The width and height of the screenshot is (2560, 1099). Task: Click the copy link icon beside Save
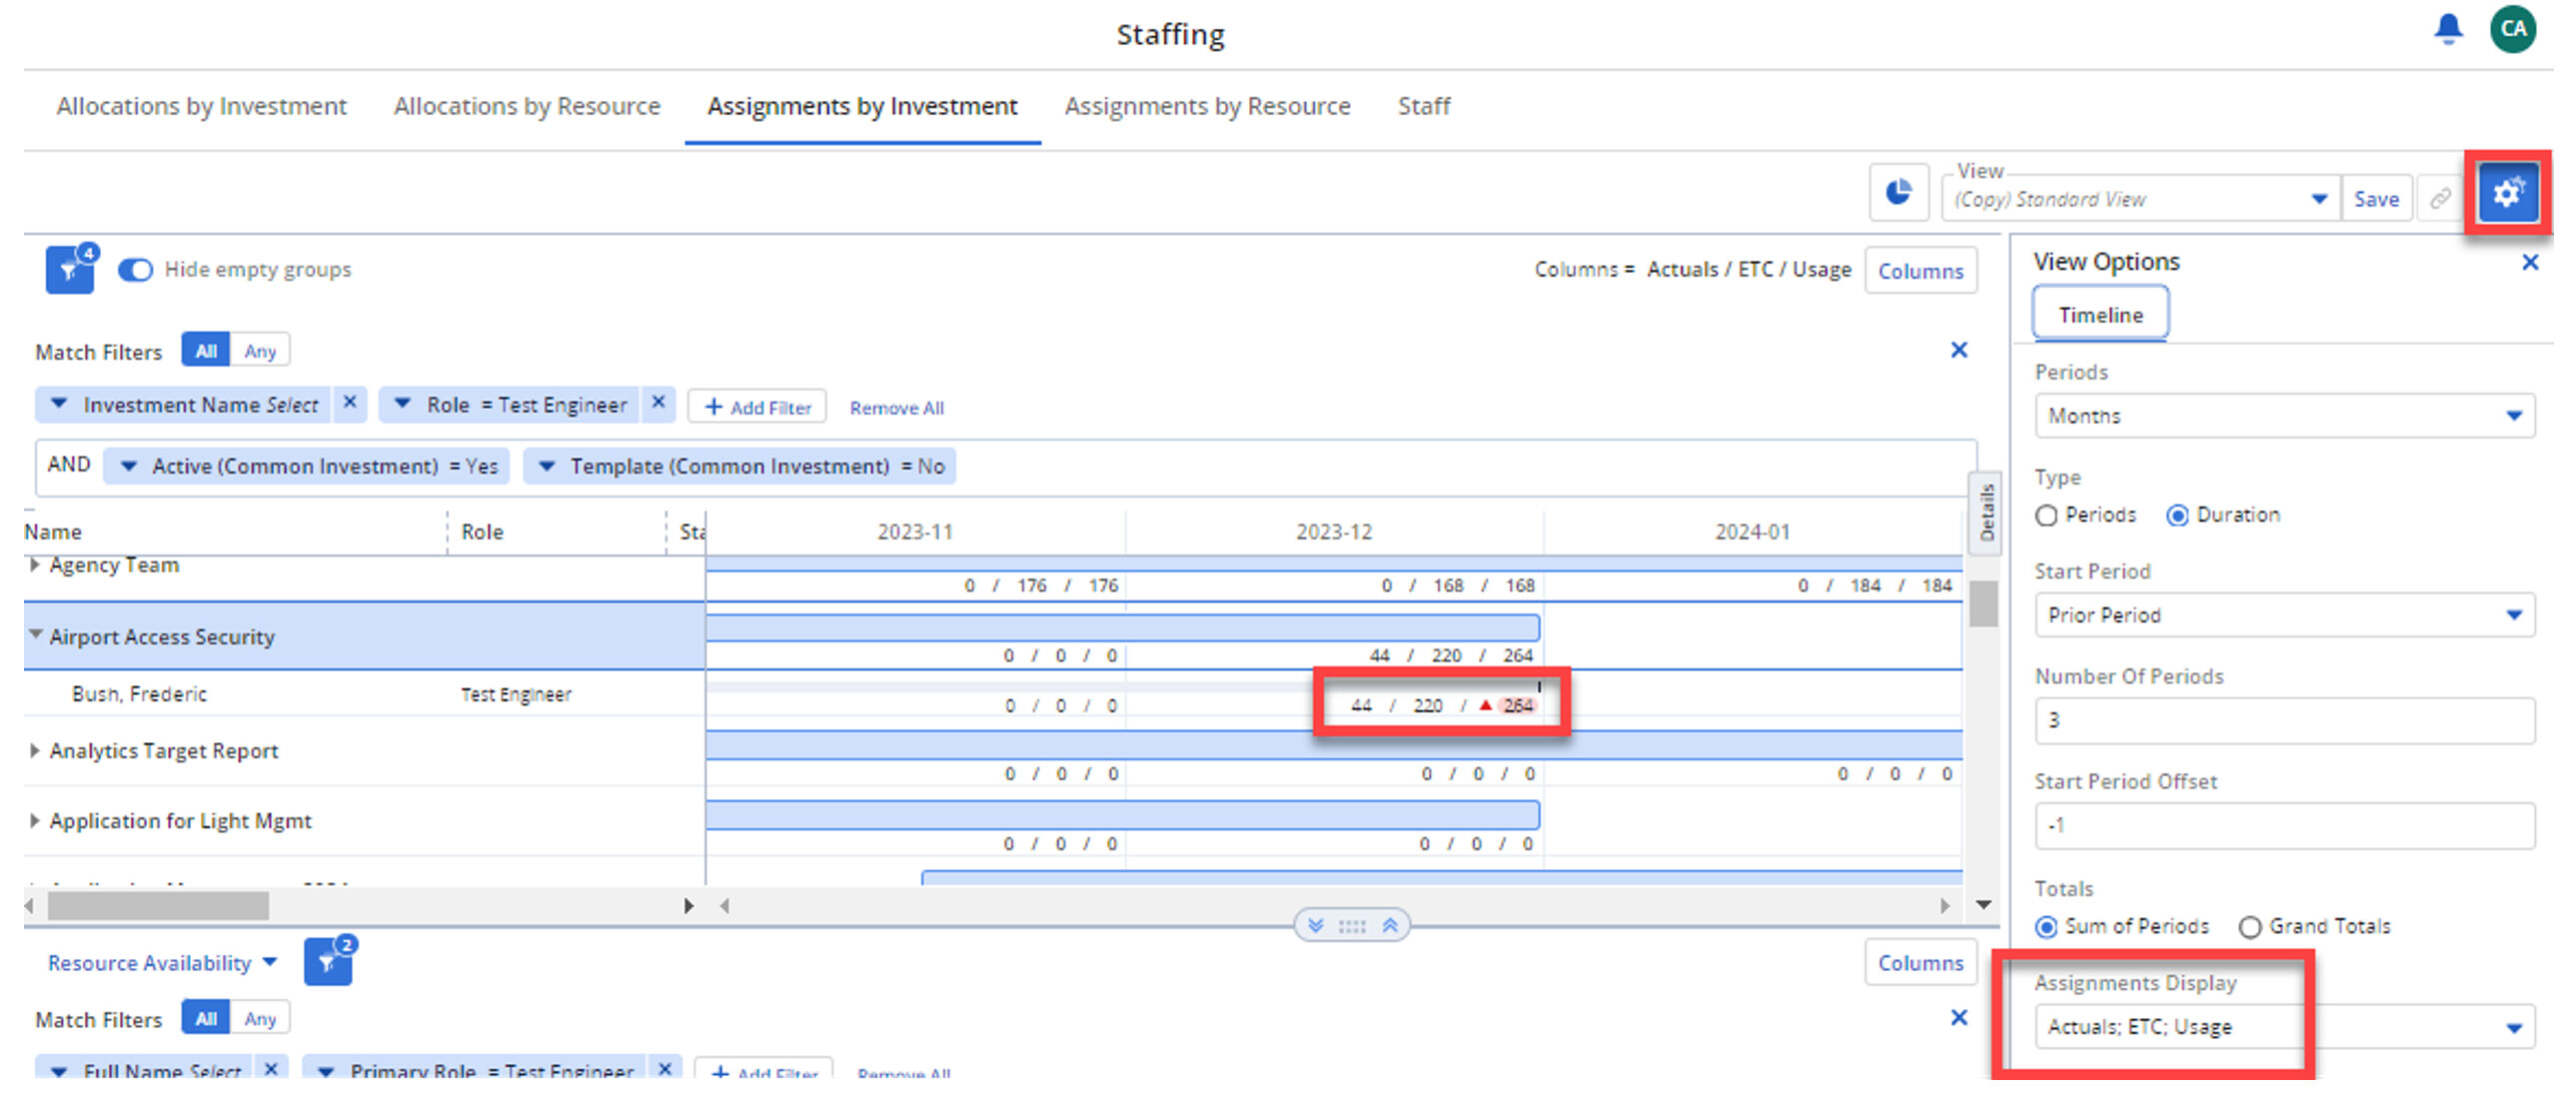[2440, 198]
